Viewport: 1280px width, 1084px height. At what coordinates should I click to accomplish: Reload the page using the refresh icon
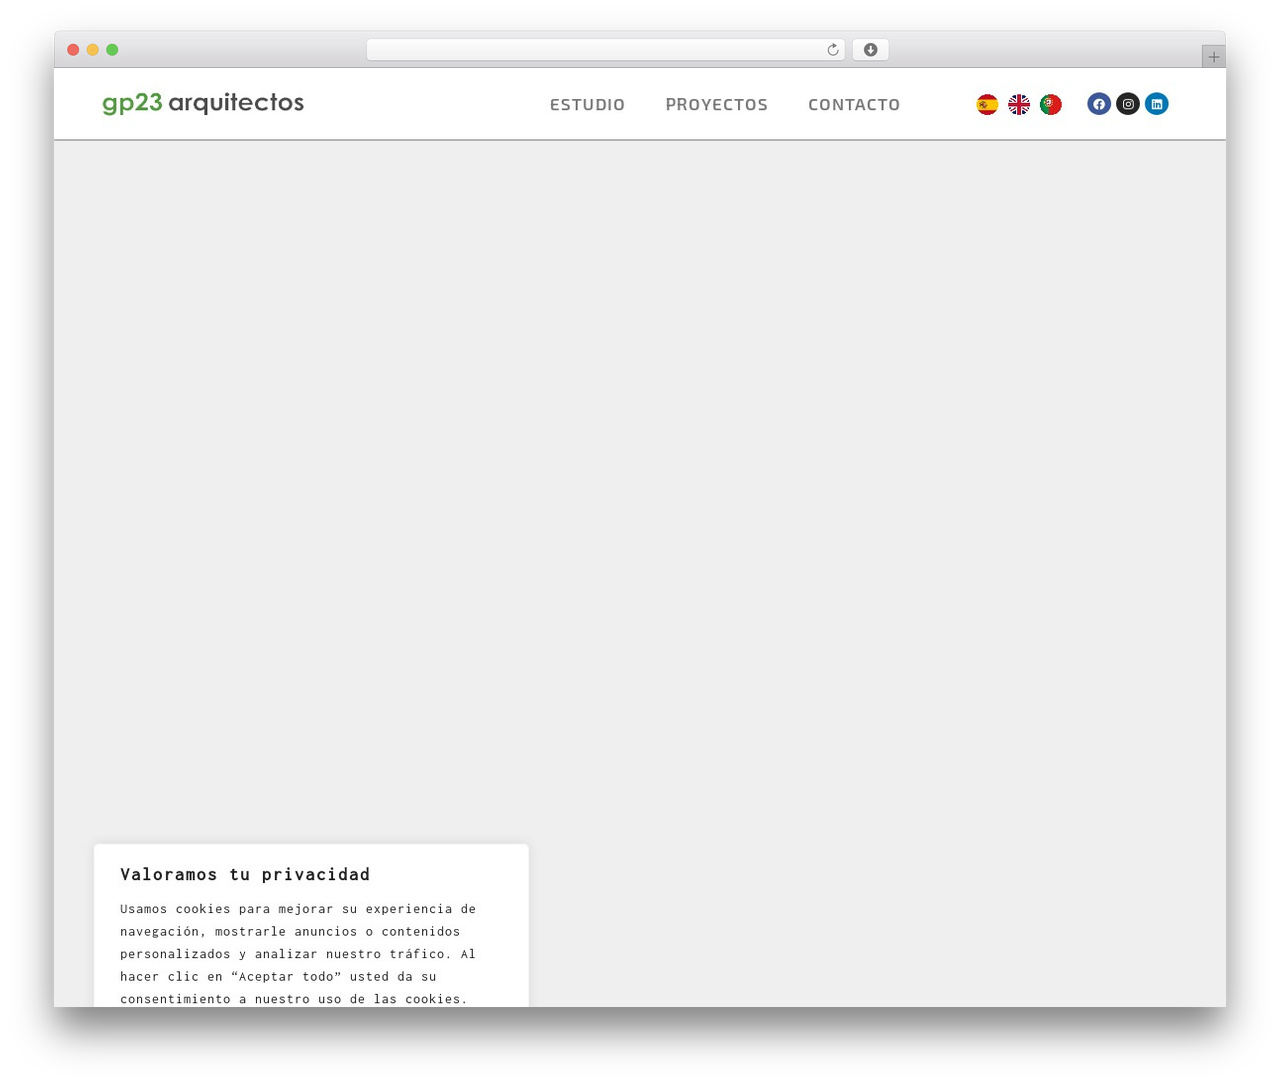[833, 50]
